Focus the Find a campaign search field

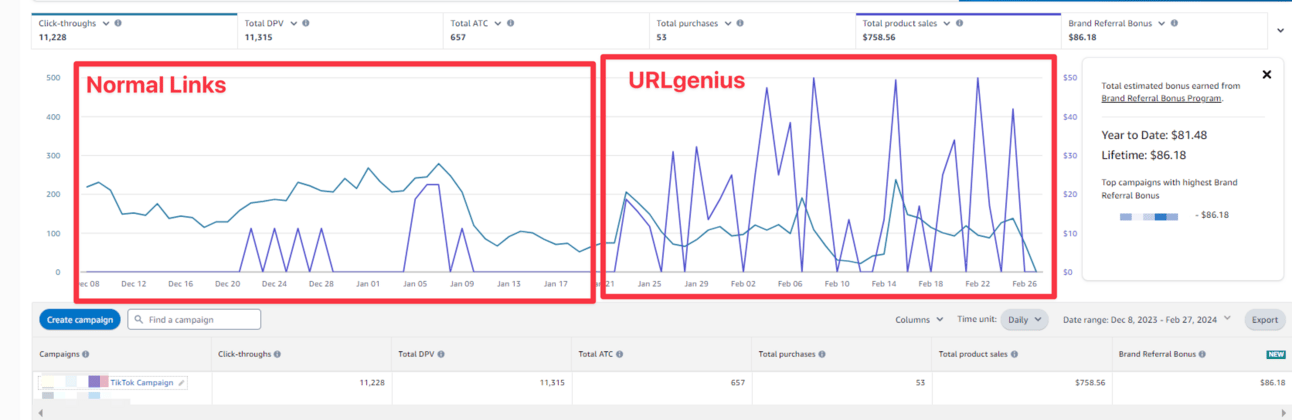point(194,320)
